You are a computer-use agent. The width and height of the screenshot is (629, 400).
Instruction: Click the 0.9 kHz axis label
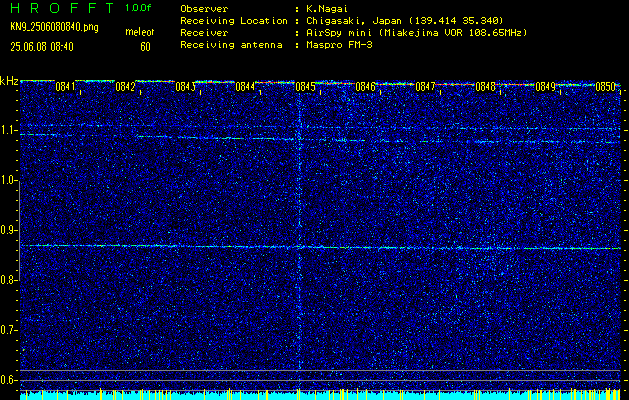8,230
